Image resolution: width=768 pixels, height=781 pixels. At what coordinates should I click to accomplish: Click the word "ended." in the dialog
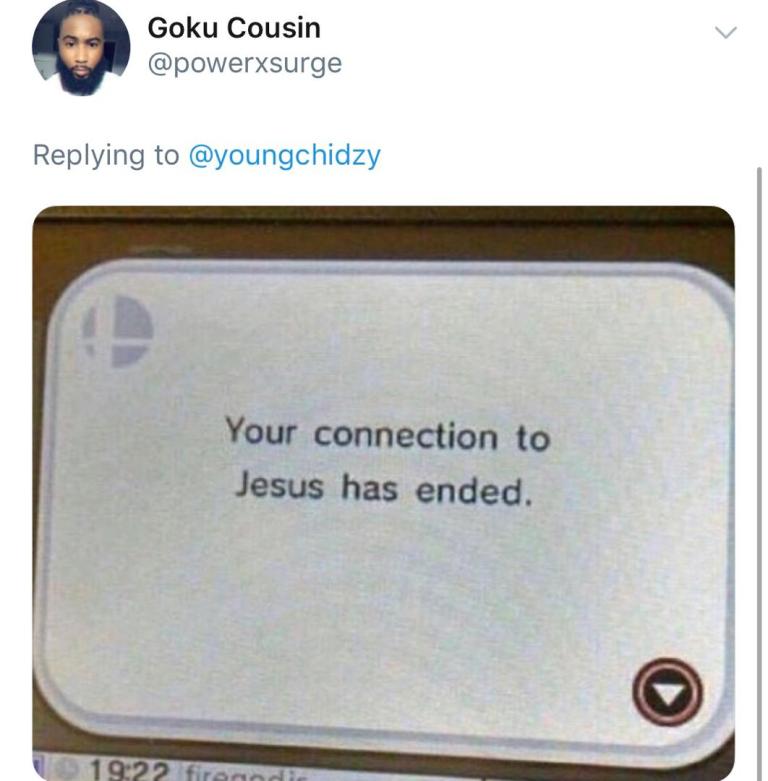click(x=474, y=491)
